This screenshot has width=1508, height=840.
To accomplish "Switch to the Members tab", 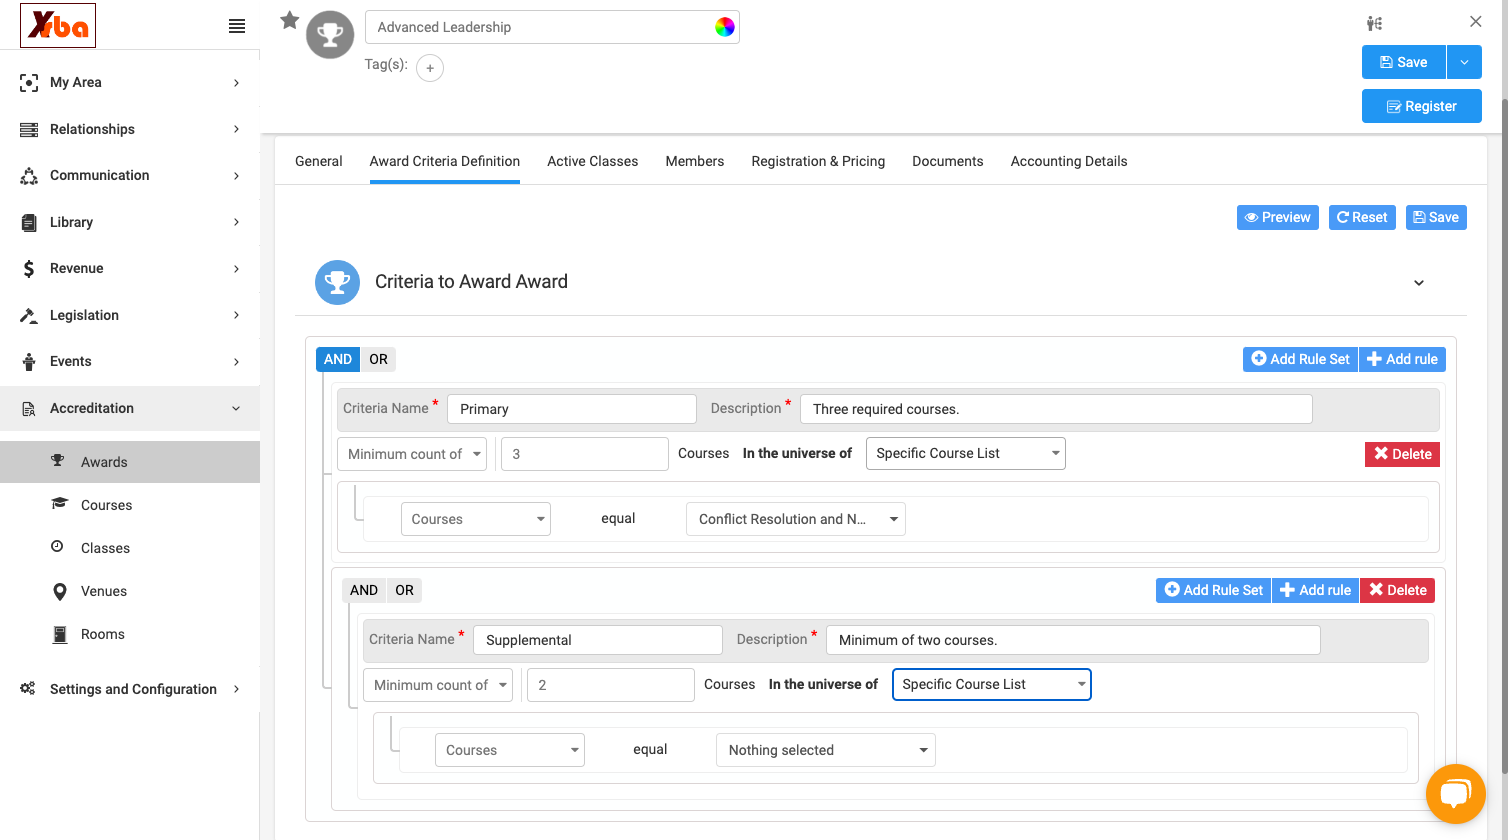I will click(x=695, y=161).
